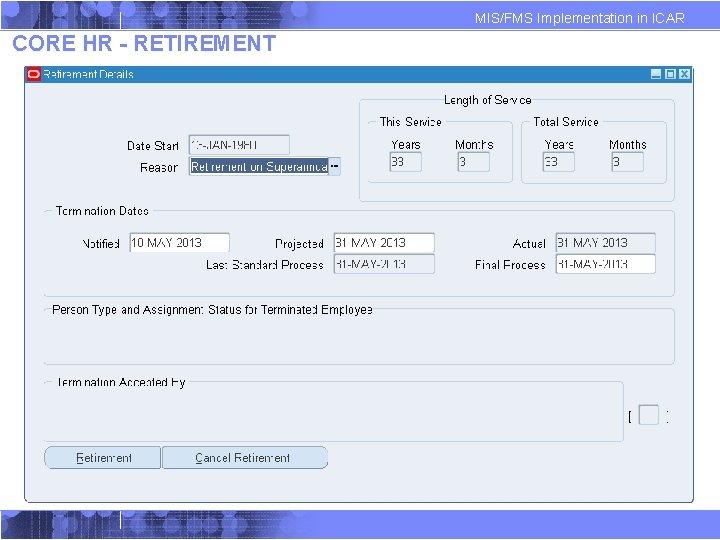Screen dimensions: 720x540
Task: Minimize the Retirement Details window
Action: pyautogui.click(x=656, y=74)
